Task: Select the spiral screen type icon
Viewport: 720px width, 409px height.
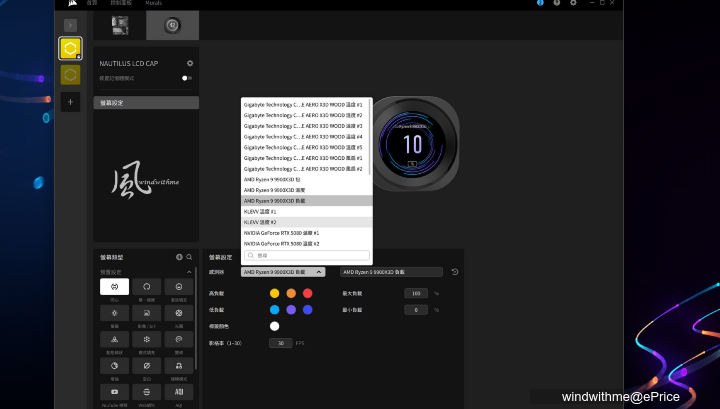Action: pos(179,339)
